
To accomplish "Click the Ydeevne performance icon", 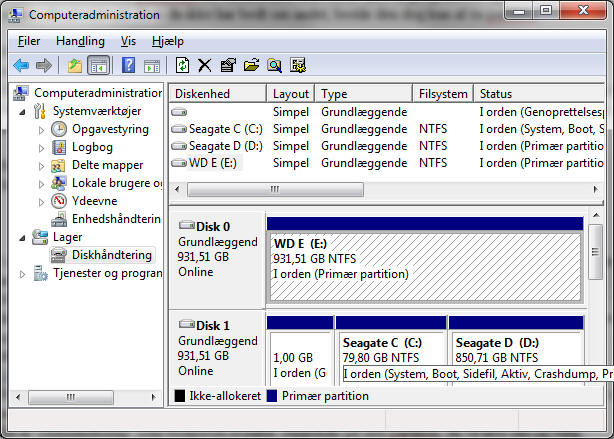I will 59,201.
